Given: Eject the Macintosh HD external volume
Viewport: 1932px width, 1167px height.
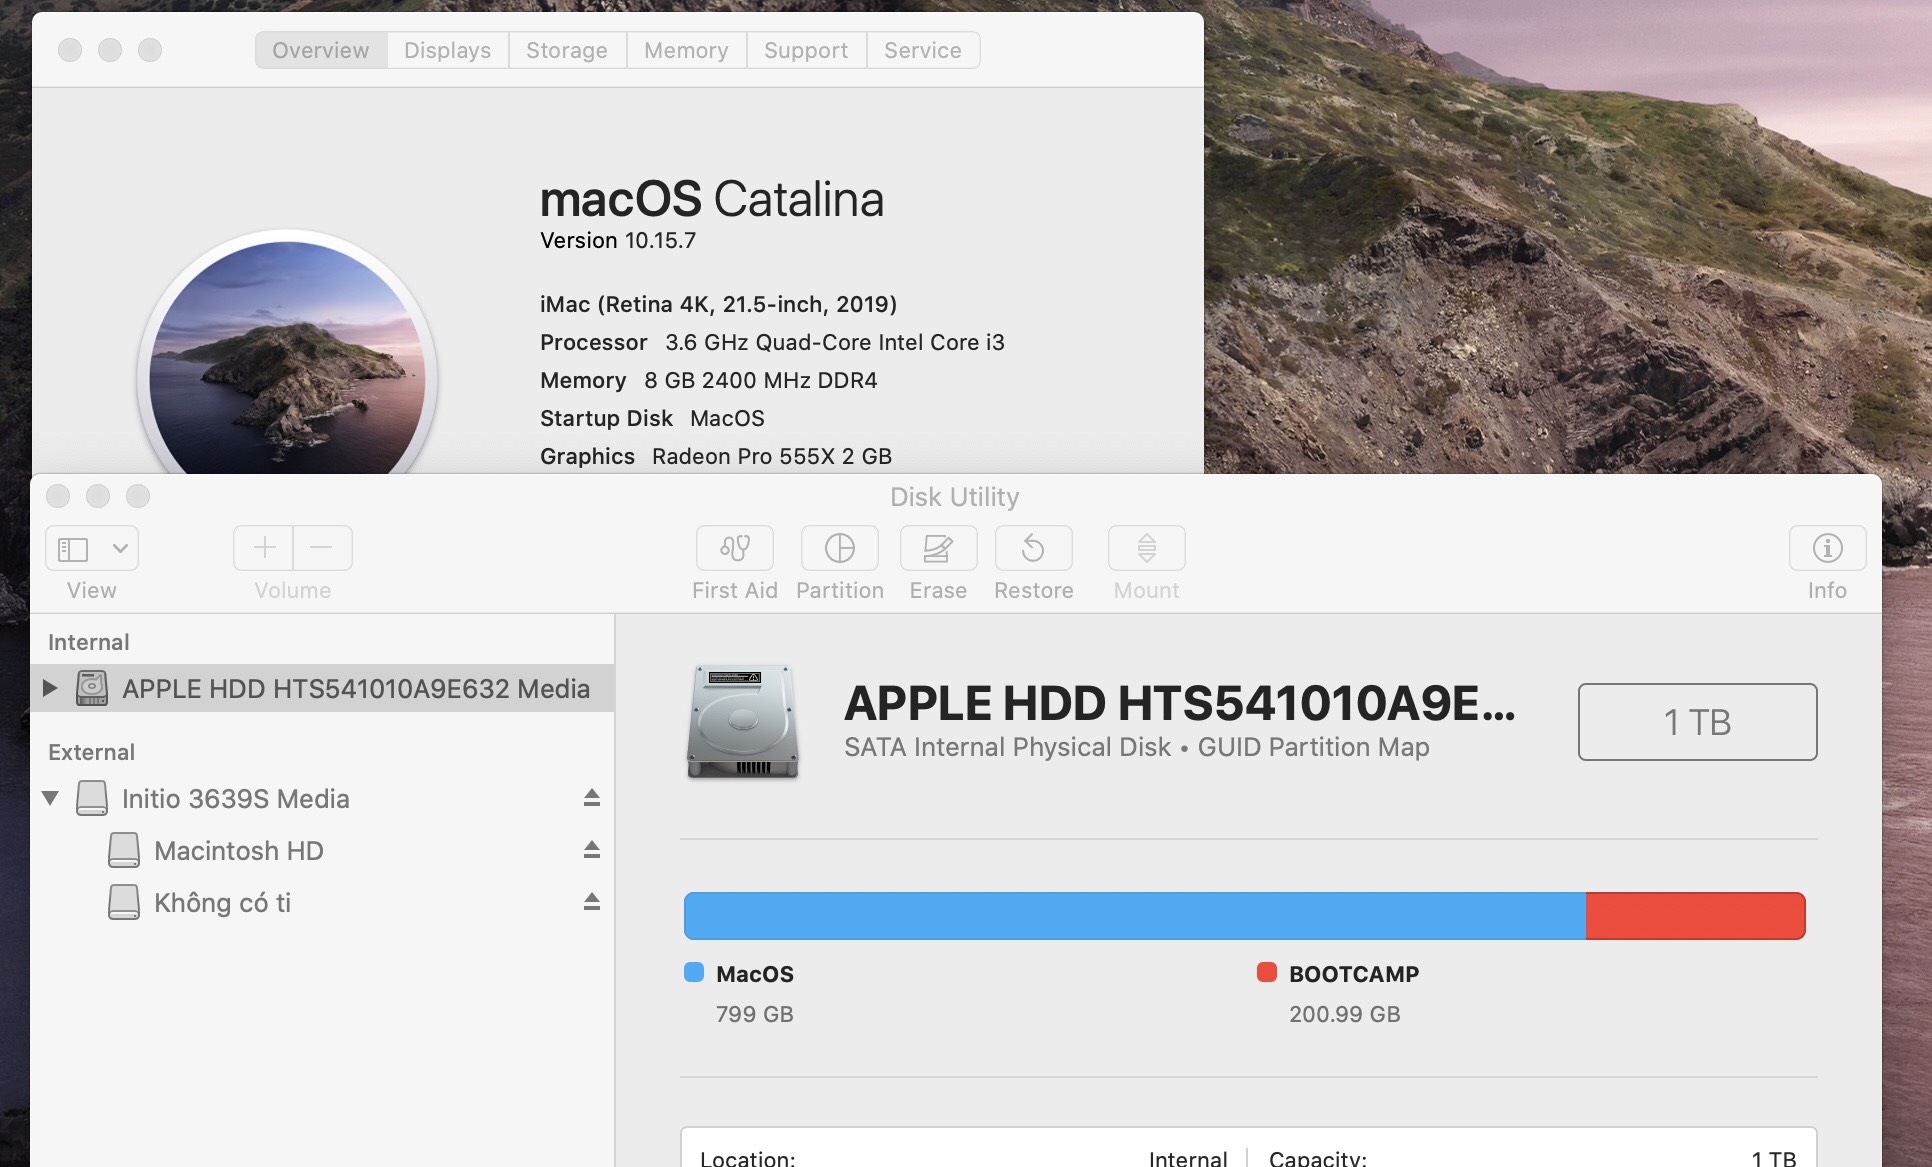Looking at the screenshot, I should 591,848.
